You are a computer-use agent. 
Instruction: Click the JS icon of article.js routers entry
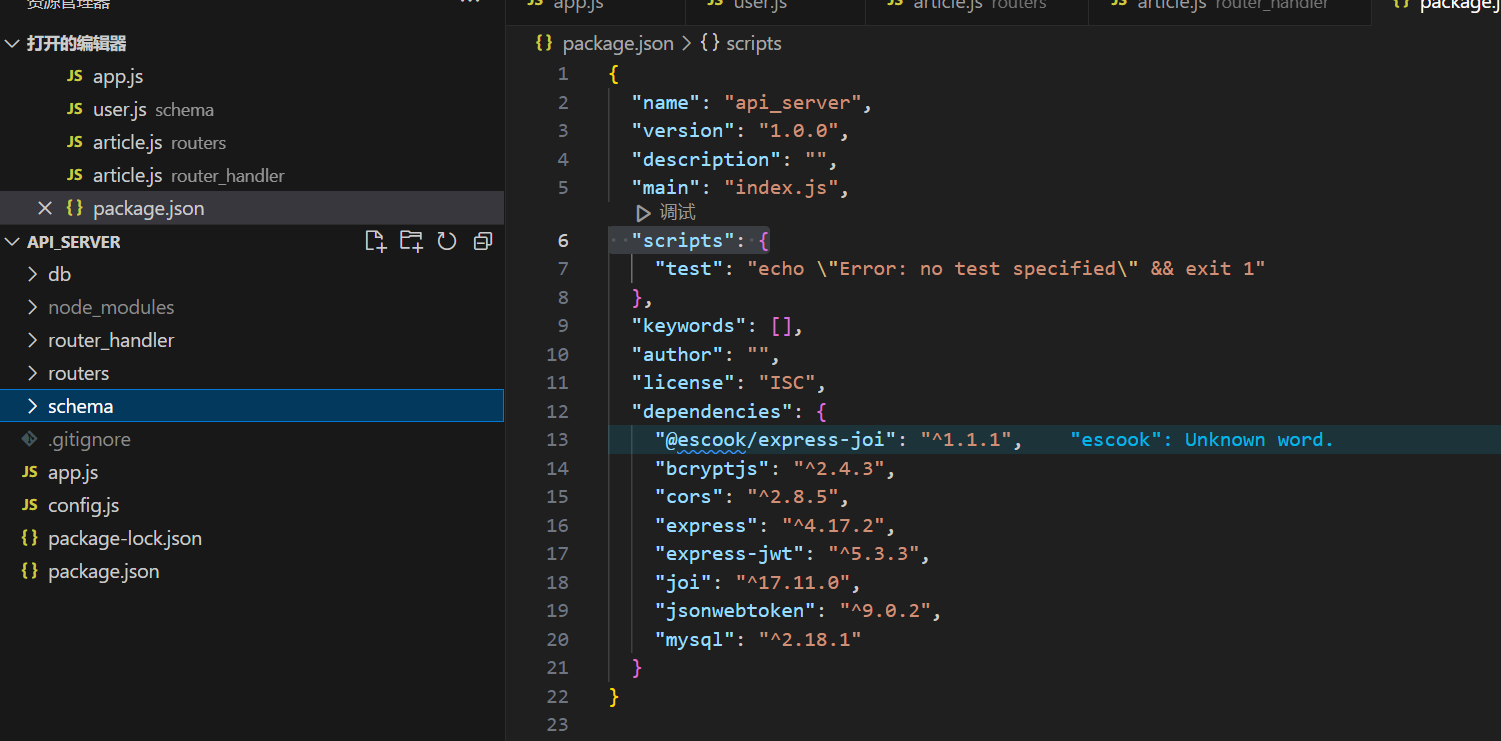point(75,142)
